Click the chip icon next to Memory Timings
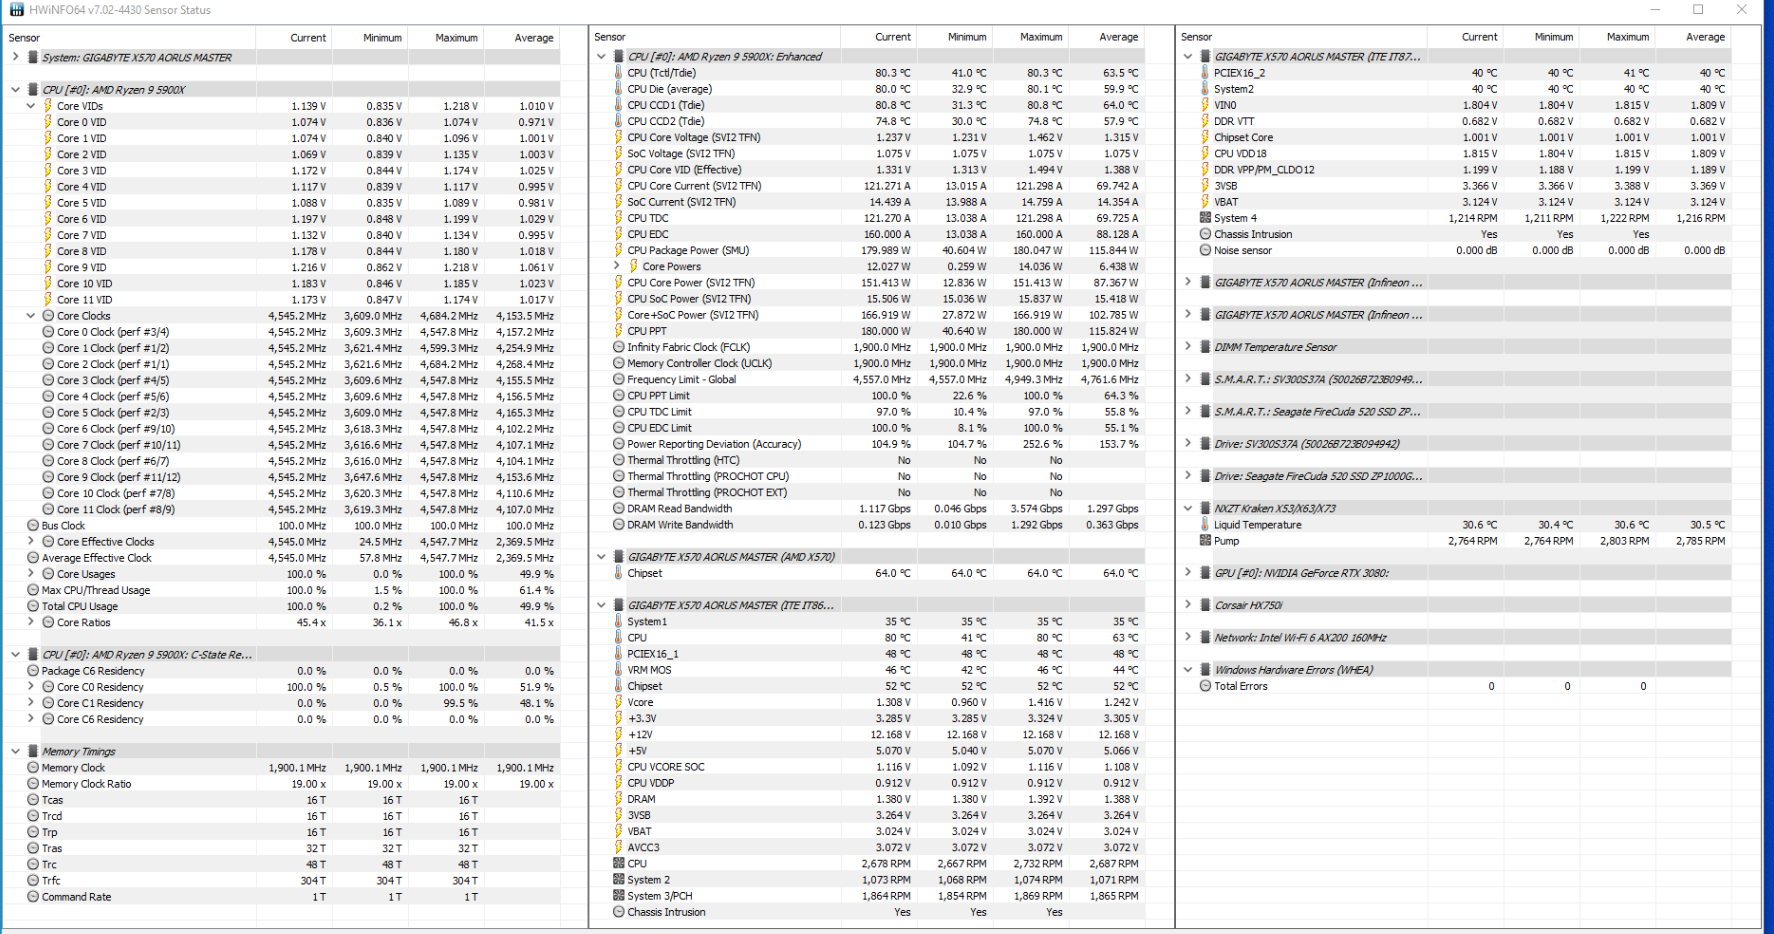The width and height of the screenshot is (1774, 934). (33, 751)
